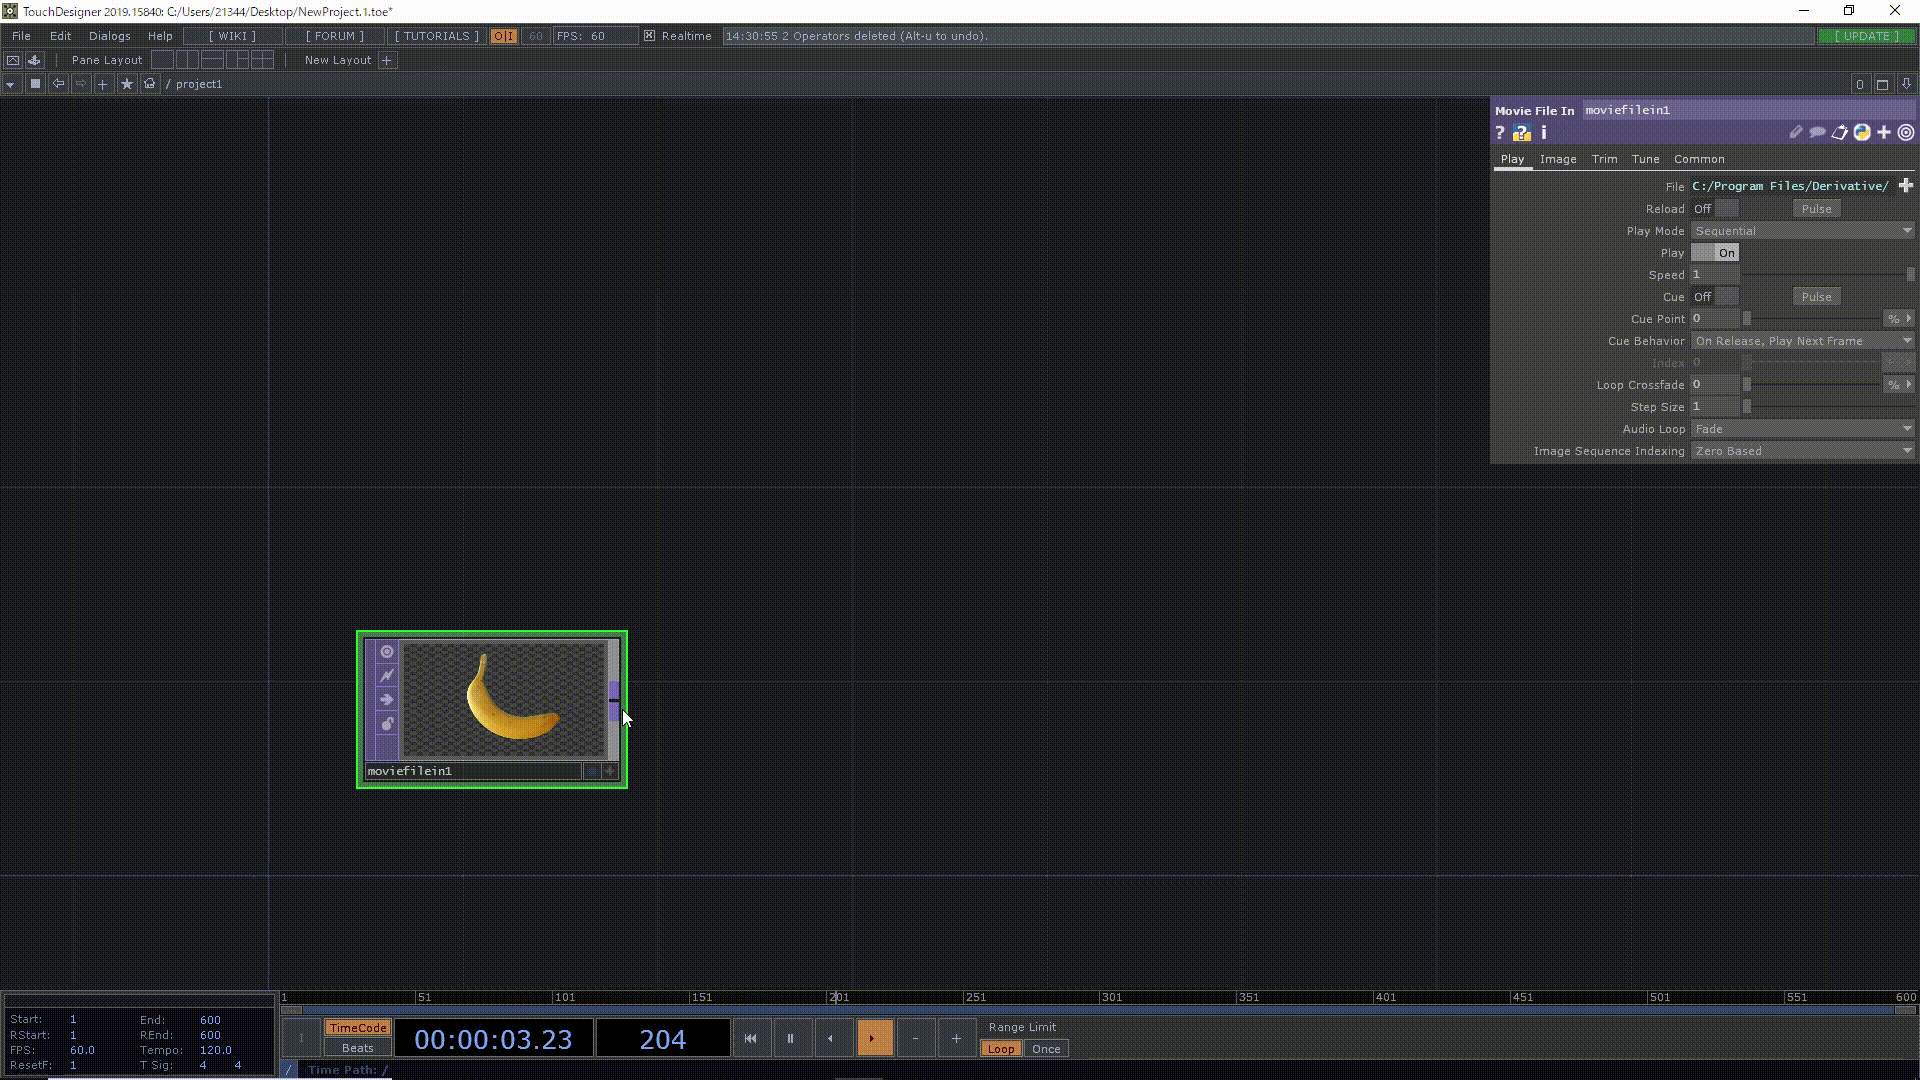The height and width of the screenshot is (1080, 1920).
Task: Select the Play tab in parameter panel
Action: (x=1511, y=158)
